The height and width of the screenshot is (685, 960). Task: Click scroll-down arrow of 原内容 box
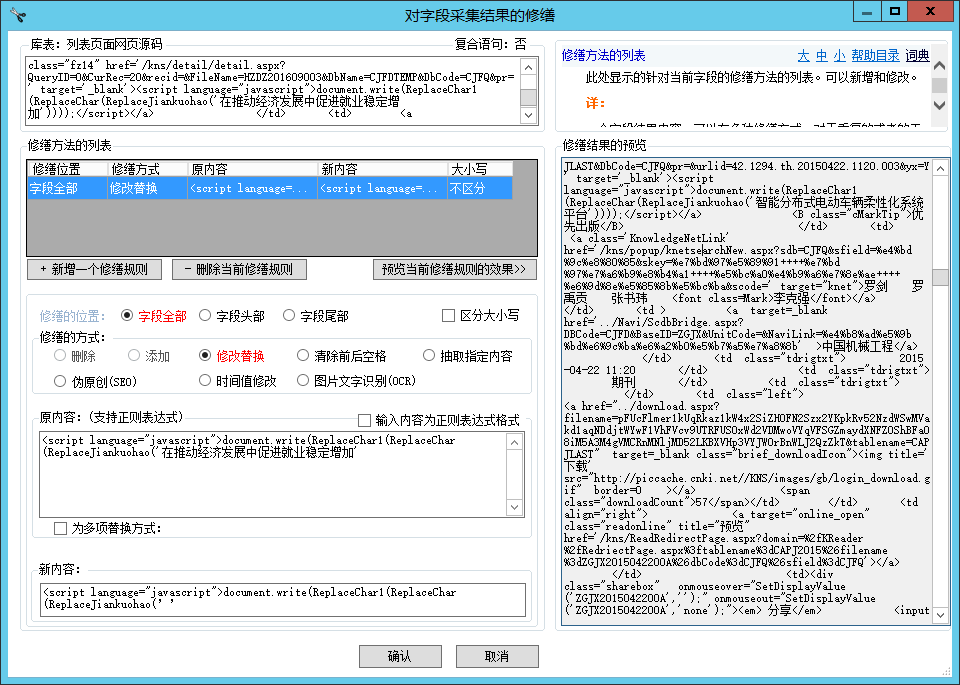coord(514,507)
